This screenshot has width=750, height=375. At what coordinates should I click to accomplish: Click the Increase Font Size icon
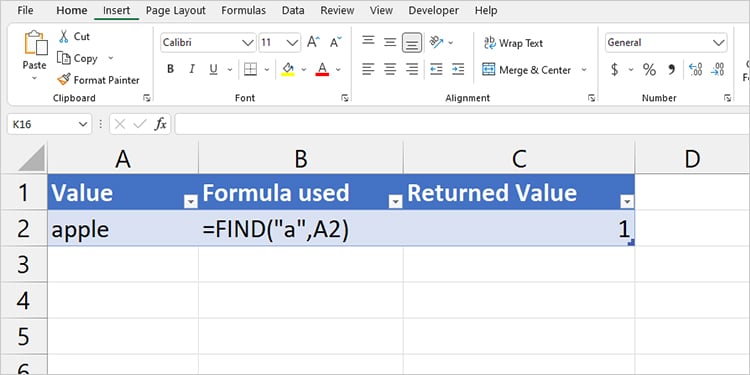point(313,42)
